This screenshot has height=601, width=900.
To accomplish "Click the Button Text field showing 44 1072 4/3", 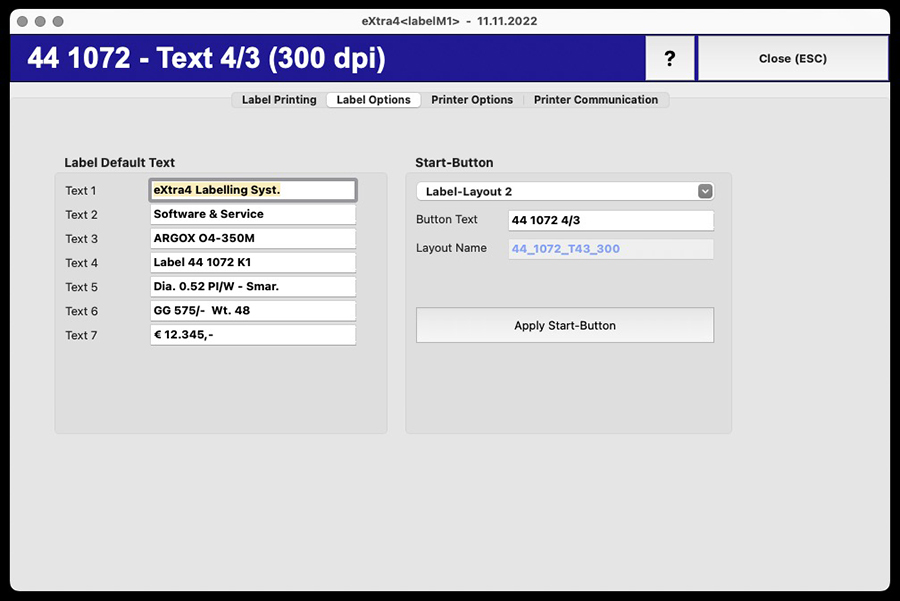I will [611, 220].
